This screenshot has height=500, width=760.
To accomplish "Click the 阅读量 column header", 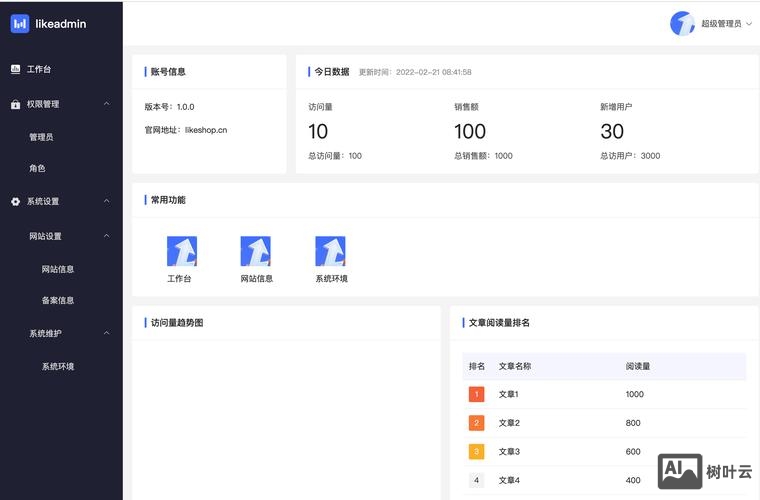I will coord(637,366).
